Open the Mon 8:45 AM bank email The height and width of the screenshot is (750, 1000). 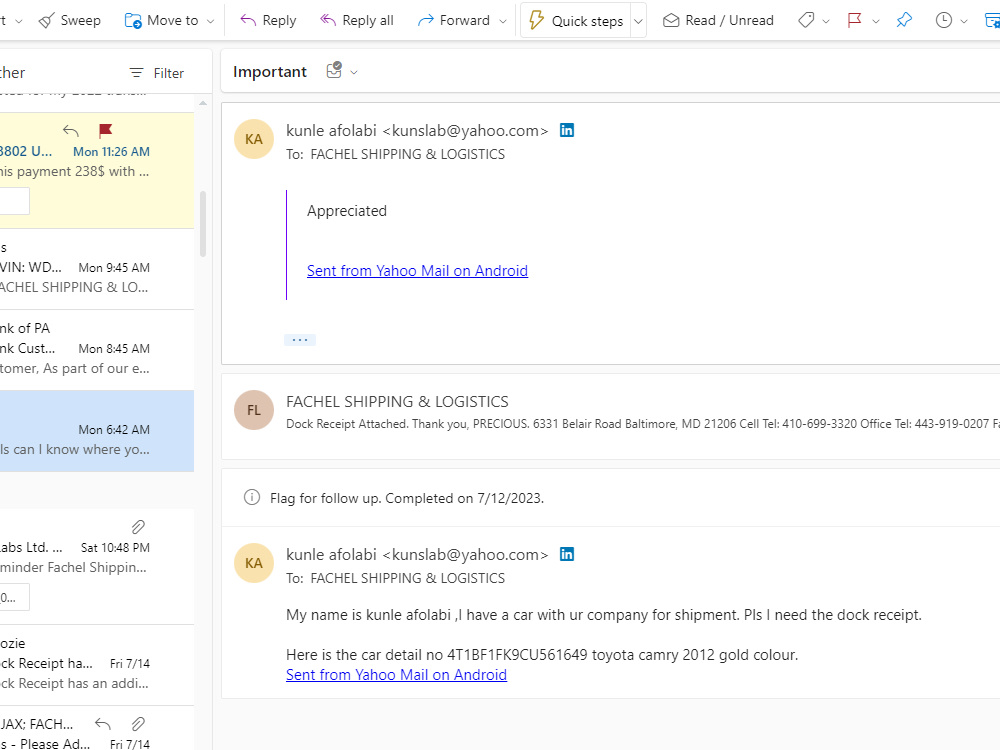[x=97, y=350]
